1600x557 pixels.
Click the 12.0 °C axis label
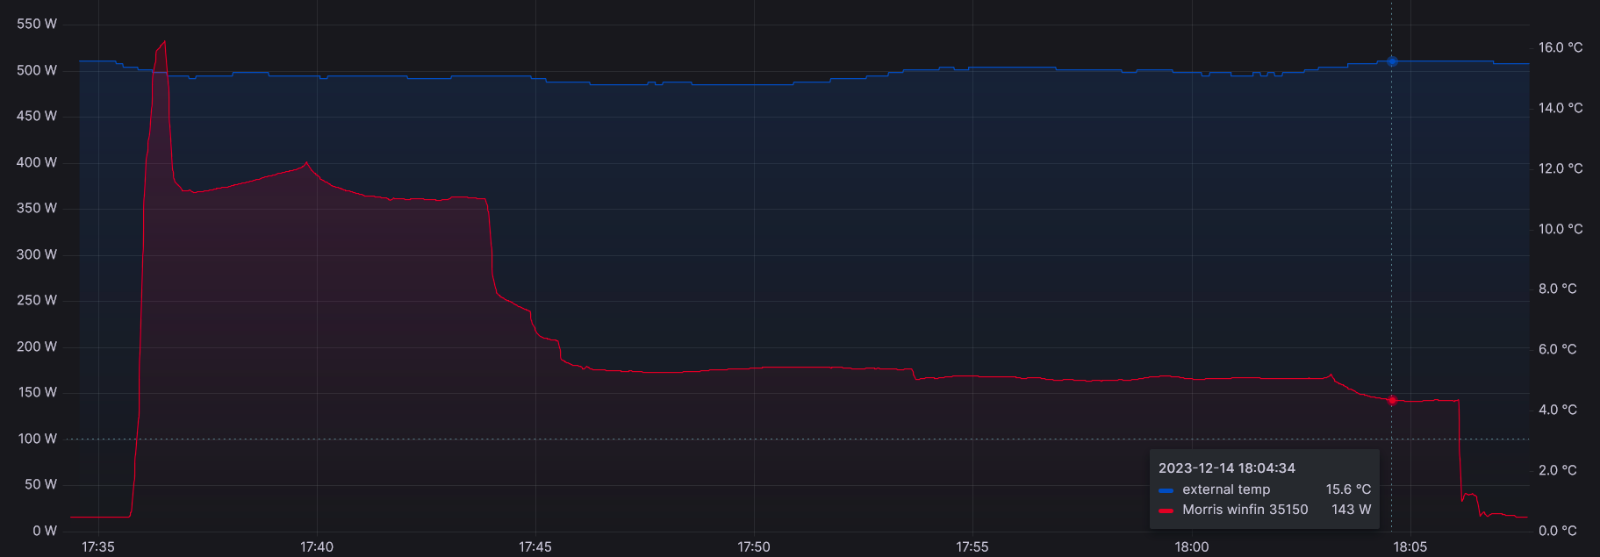click(x=1560, y=168)
